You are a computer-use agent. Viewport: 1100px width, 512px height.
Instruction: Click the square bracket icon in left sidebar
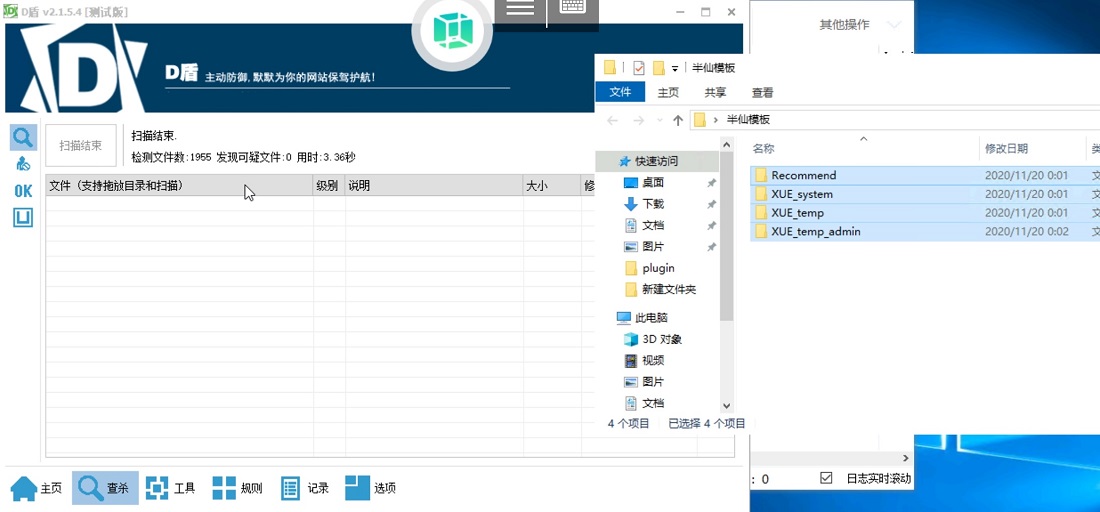[23, 217]
